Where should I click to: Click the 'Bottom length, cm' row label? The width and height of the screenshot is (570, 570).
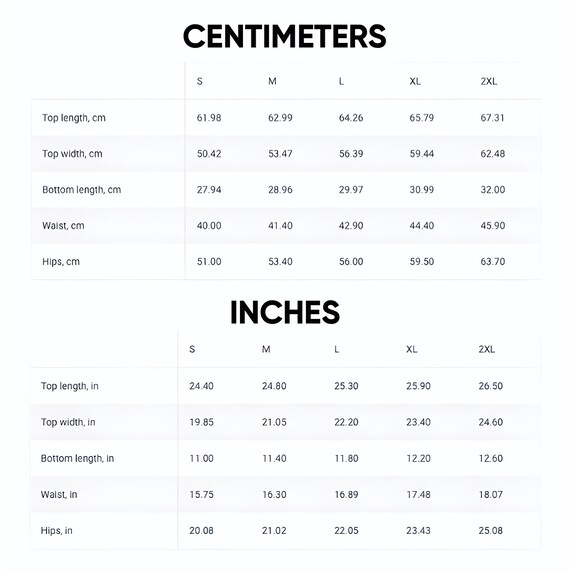coord(81,190)
